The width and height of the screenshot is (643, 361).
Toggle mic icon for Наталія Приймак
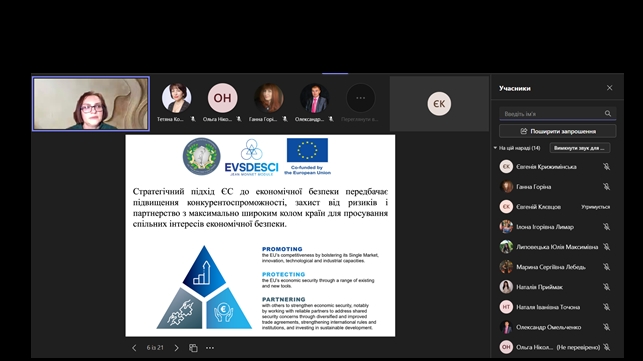(607, 287)
